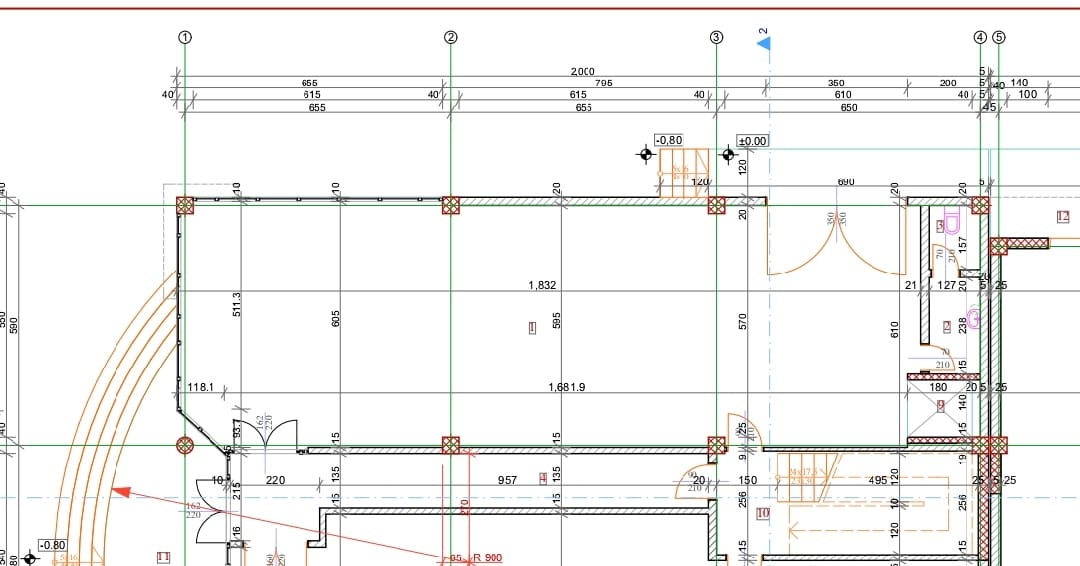The height and width of the screenshot is (566, 1080).
Task: Select the red arrowhead of the radius leader
Action: pos(121,491)
